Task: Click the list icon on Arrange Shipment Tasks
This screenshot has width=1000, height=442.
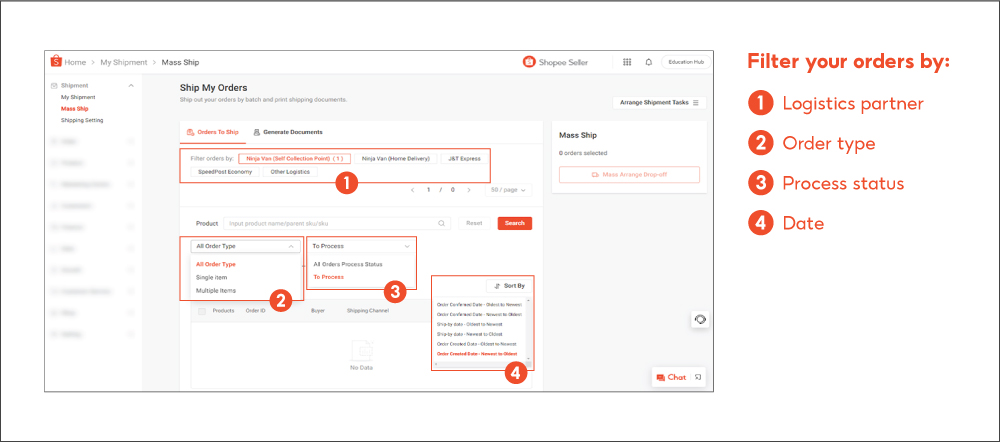Action: tap(696, 103)
